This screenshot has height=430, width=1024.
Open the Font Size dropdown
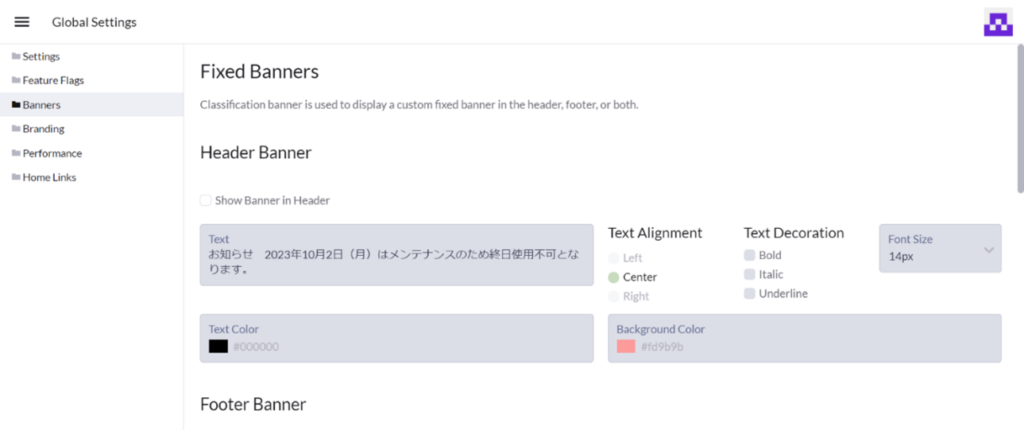(930, 248)
